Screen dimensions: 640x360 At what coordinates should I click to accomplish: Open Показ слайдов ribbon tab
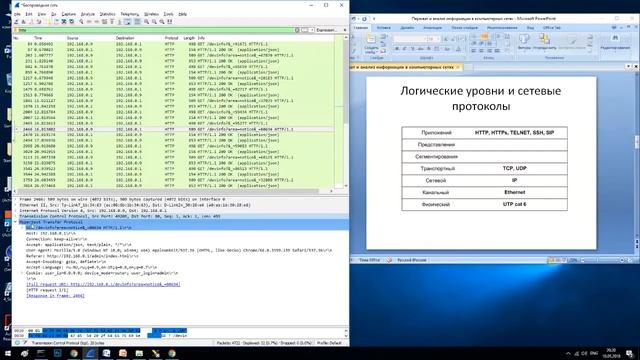pos(464,28)
